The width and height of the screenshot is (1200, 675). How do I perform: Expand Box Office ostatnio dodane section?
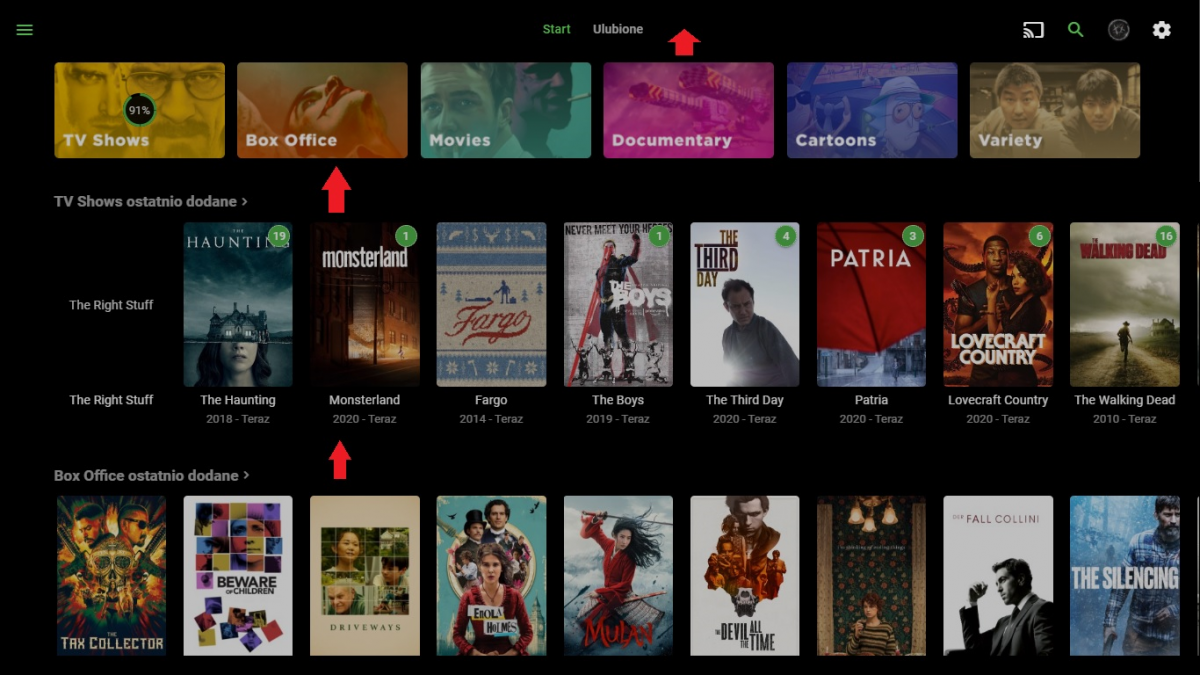pyautogui.click(x=153, y=475)
